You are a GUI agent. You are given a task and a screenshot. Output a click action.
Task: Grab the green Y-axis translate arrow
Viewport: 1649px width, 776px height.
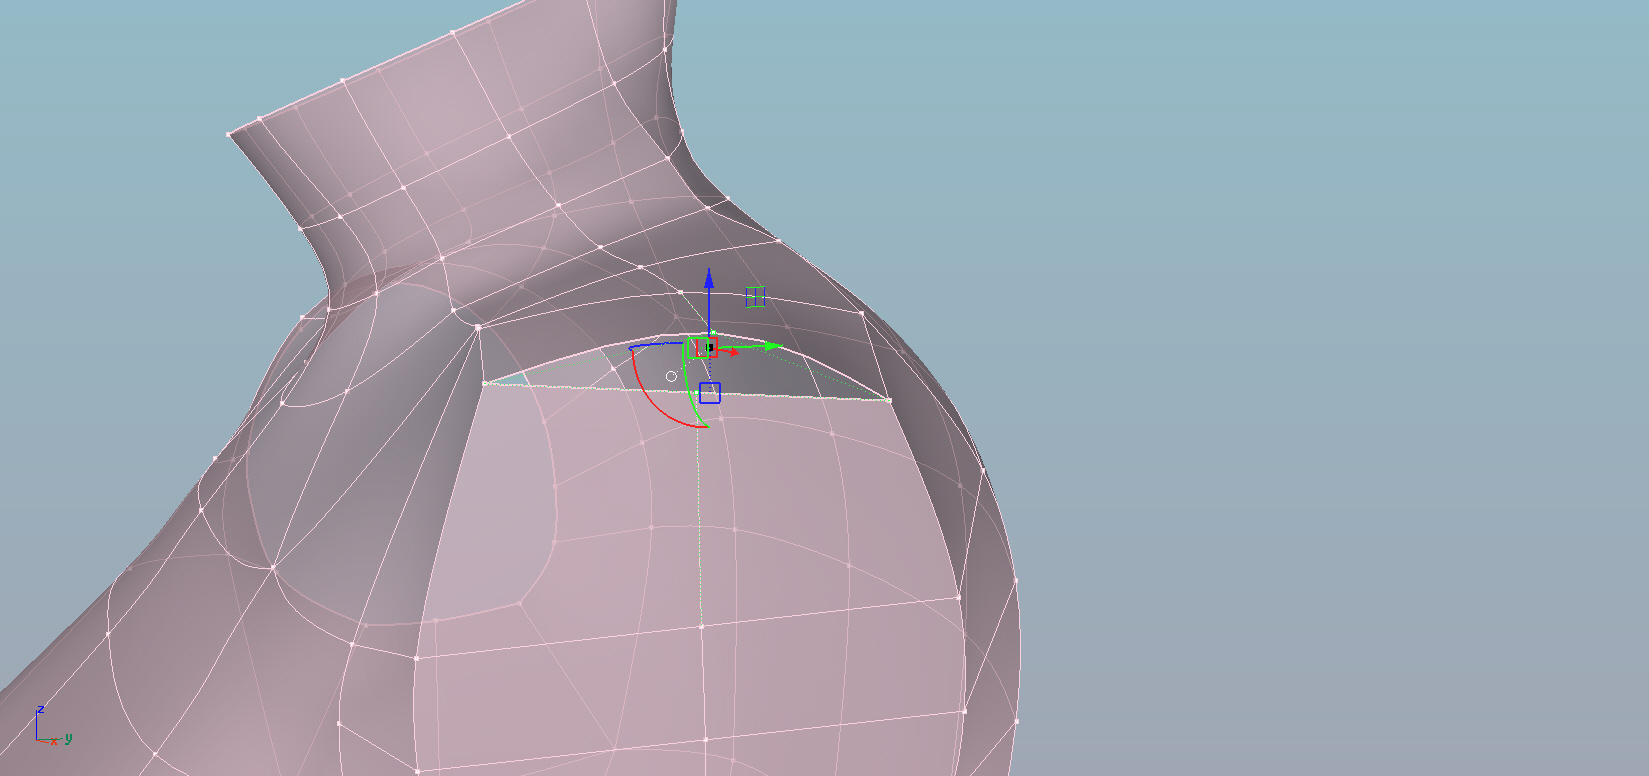point(772,346)
